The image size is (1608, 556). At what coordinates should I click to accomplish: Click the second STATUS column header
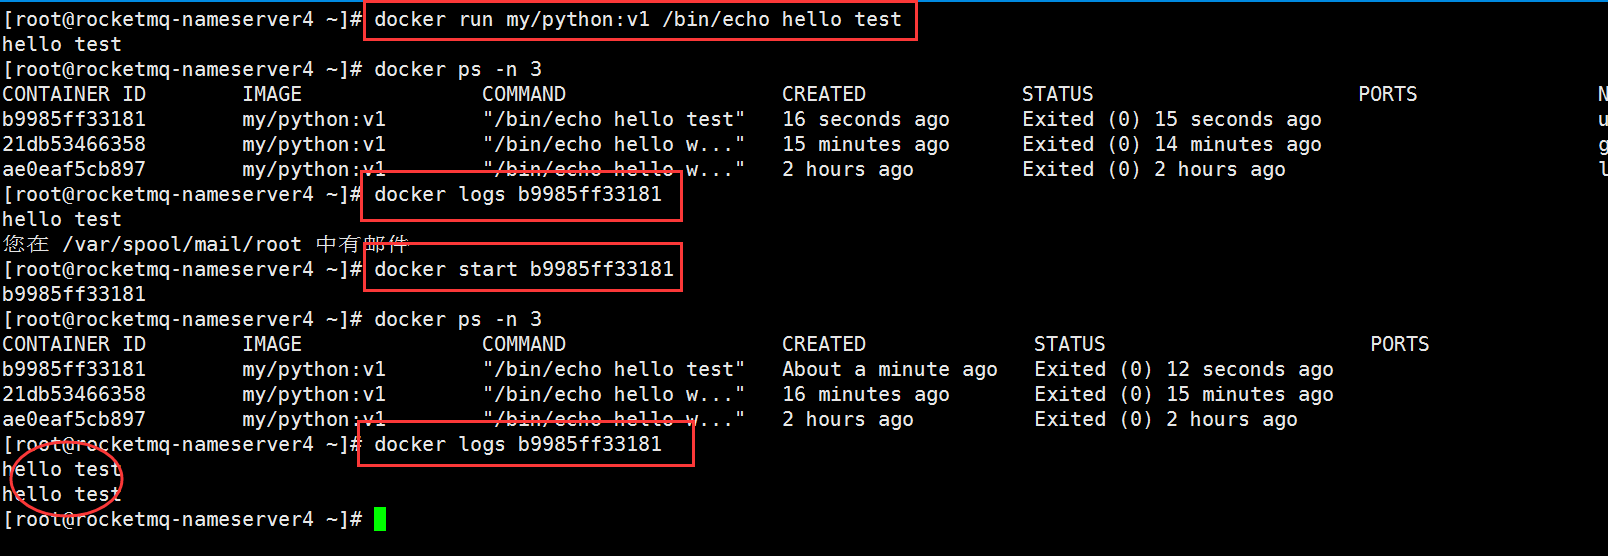[1070, 344]
